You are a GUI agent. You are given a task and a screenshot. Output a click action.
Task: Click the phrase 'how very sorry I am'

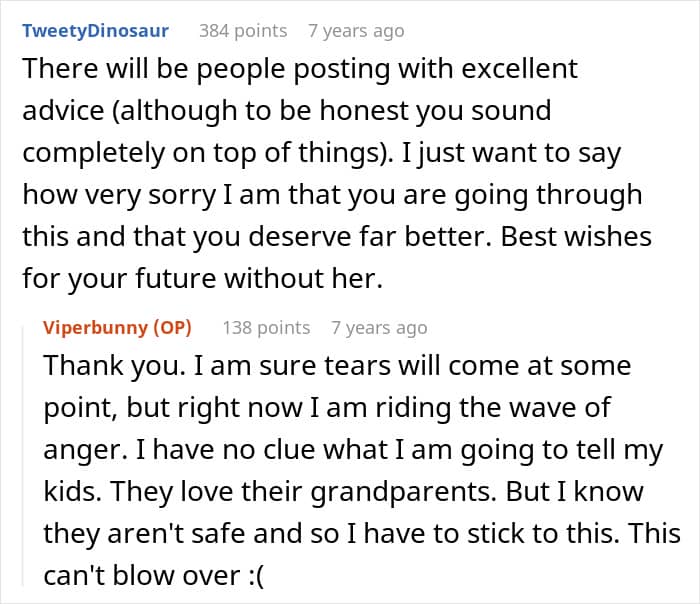(x=153, y=195)
